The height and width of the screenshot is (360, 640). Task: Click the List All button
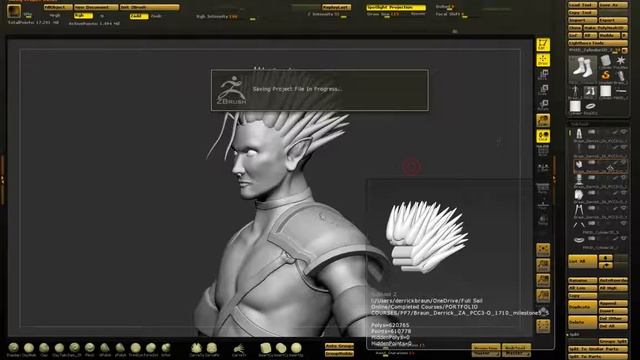(x=582, y=261)
